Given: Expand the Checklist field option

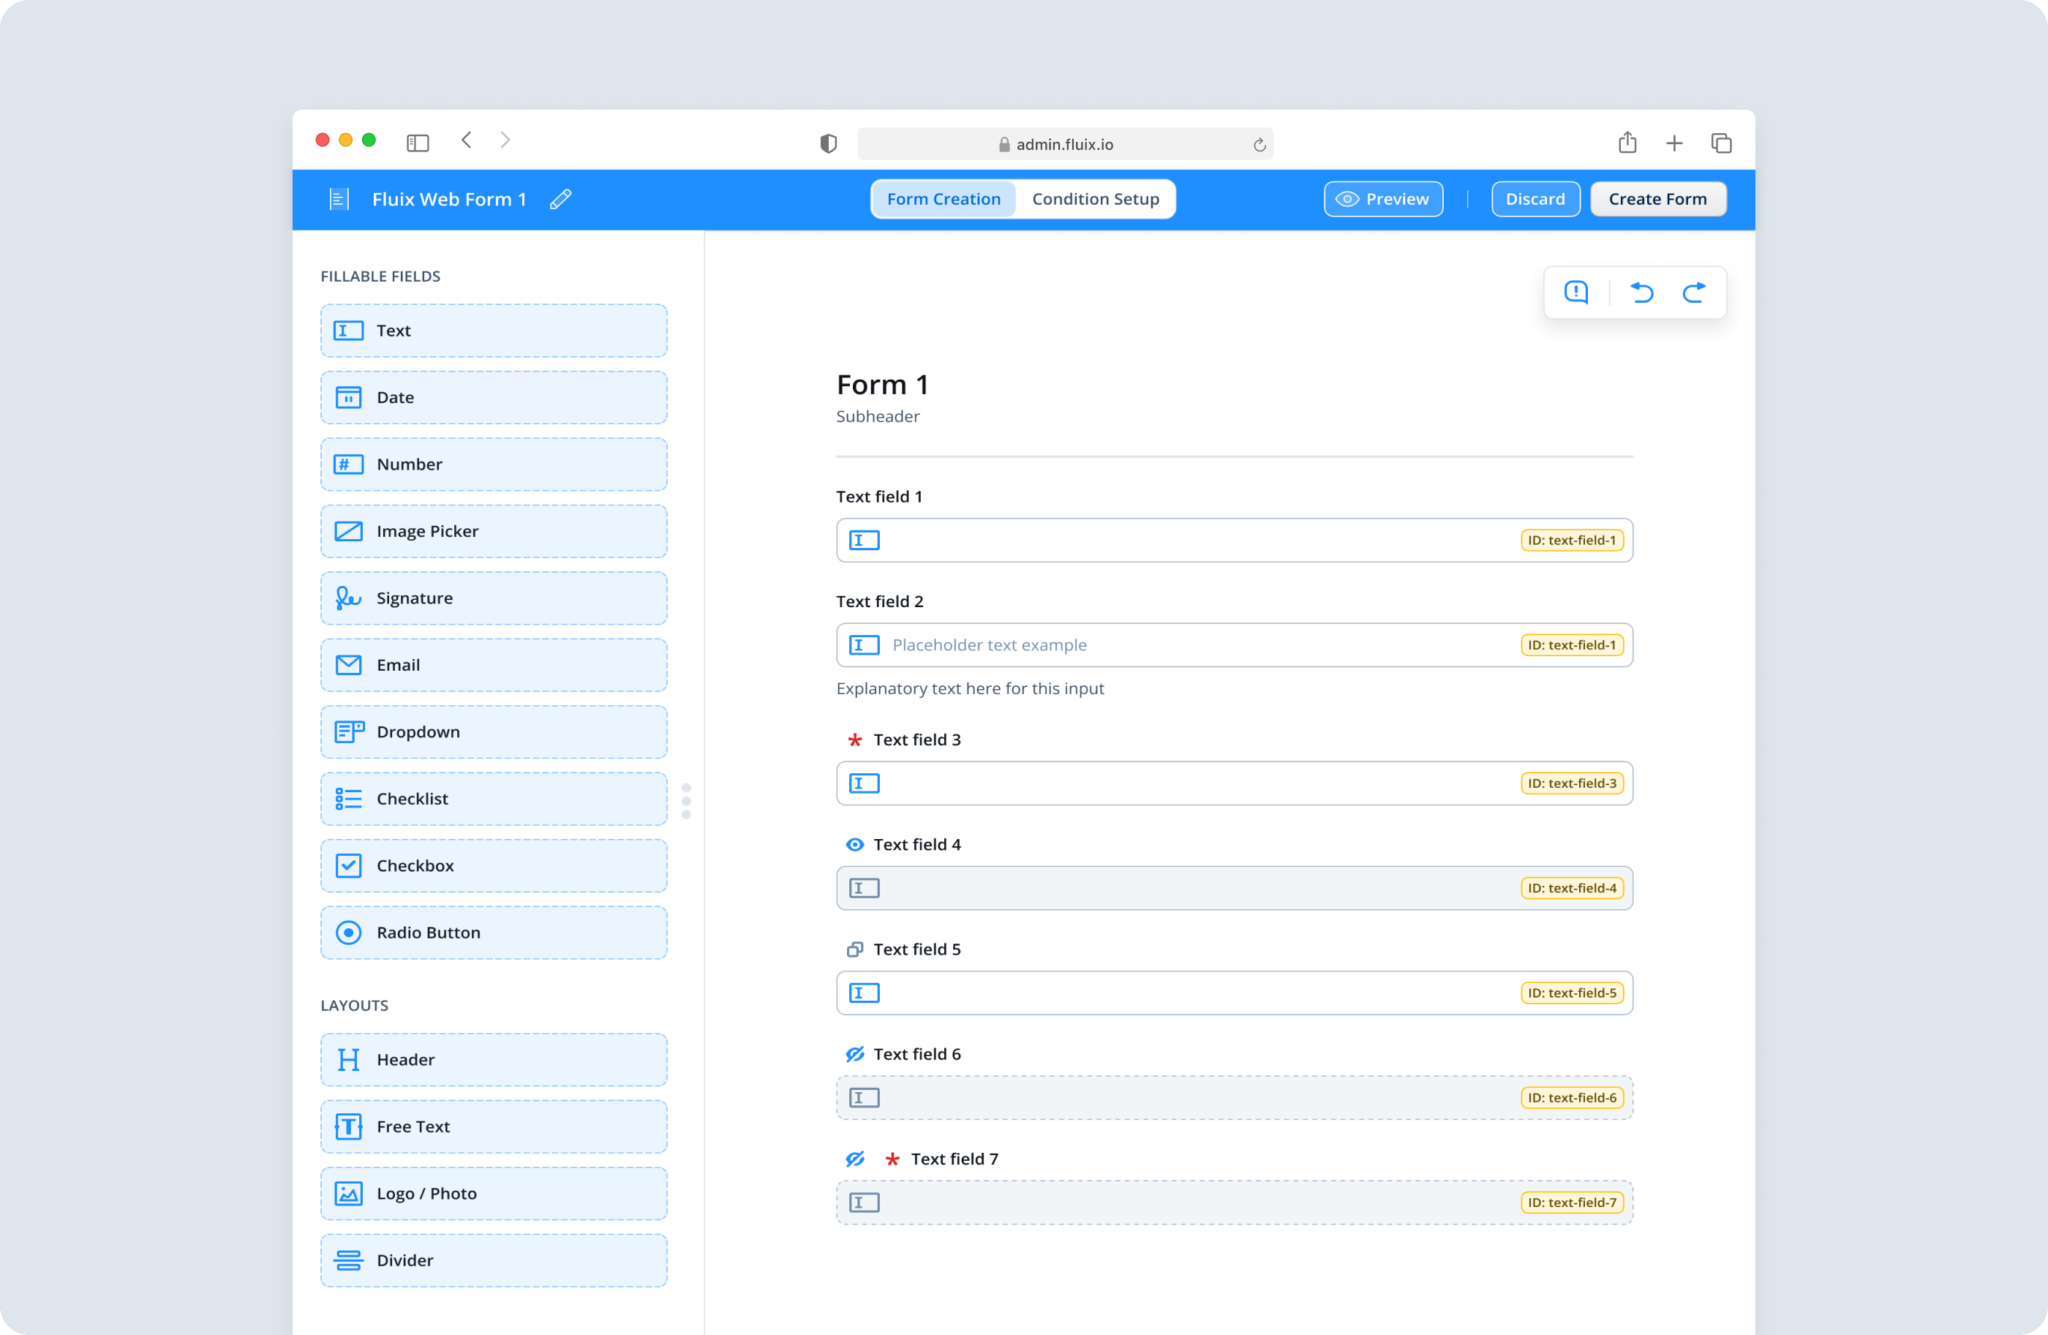Looking at the screenshot, I should [493, 798].
